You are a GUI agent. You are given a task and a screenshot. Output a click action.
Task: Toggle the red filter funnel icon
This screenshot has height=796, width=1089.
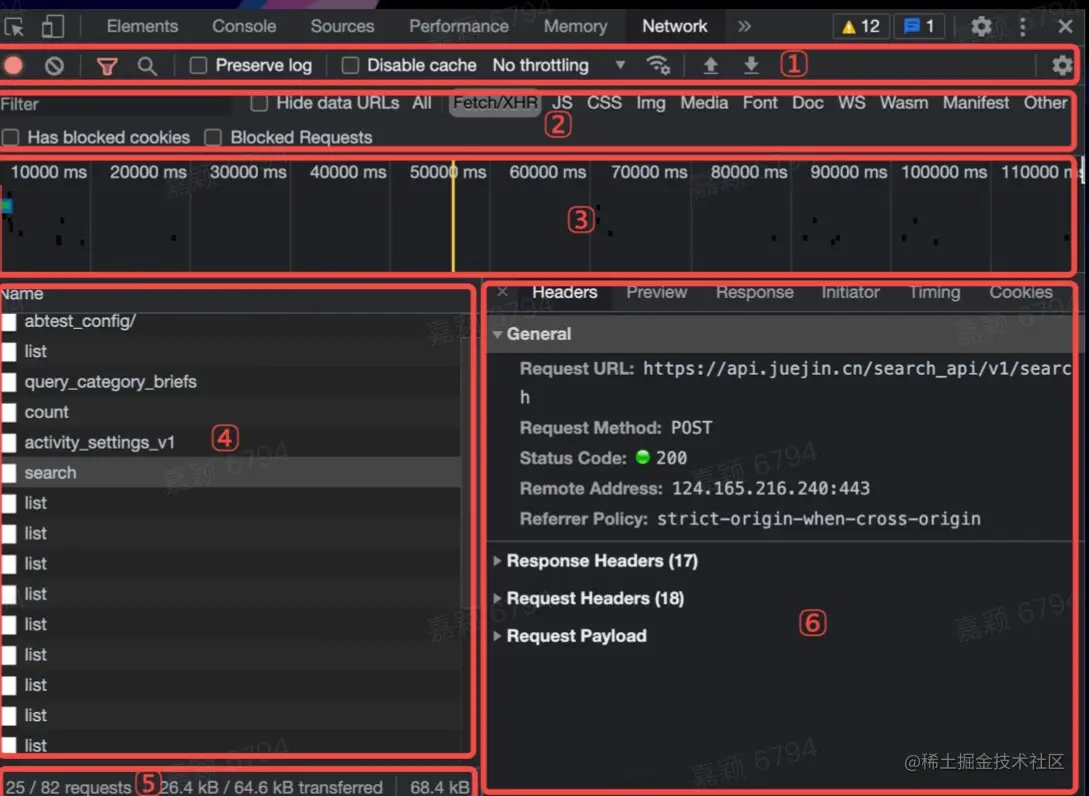107,66
